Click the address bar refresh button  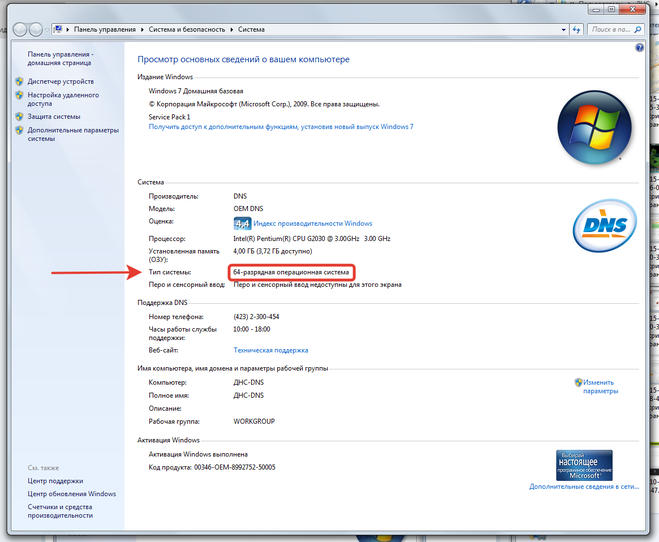point(576,30)
